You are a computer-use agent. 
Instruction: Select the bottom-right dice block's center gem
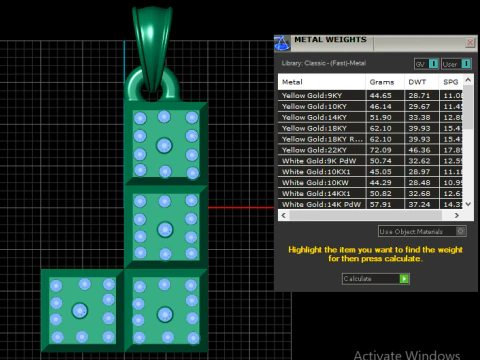[x=165, y=315]
